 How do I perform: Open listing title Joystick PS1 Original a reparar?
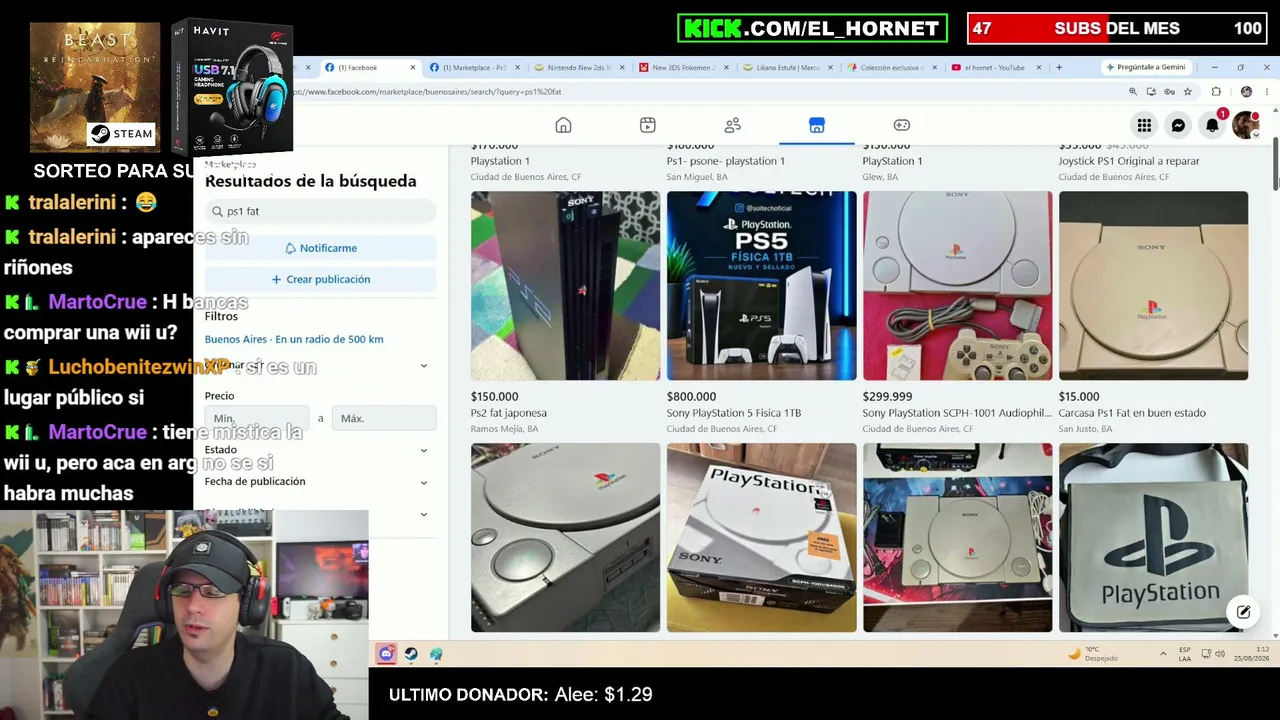(1129, 161)
